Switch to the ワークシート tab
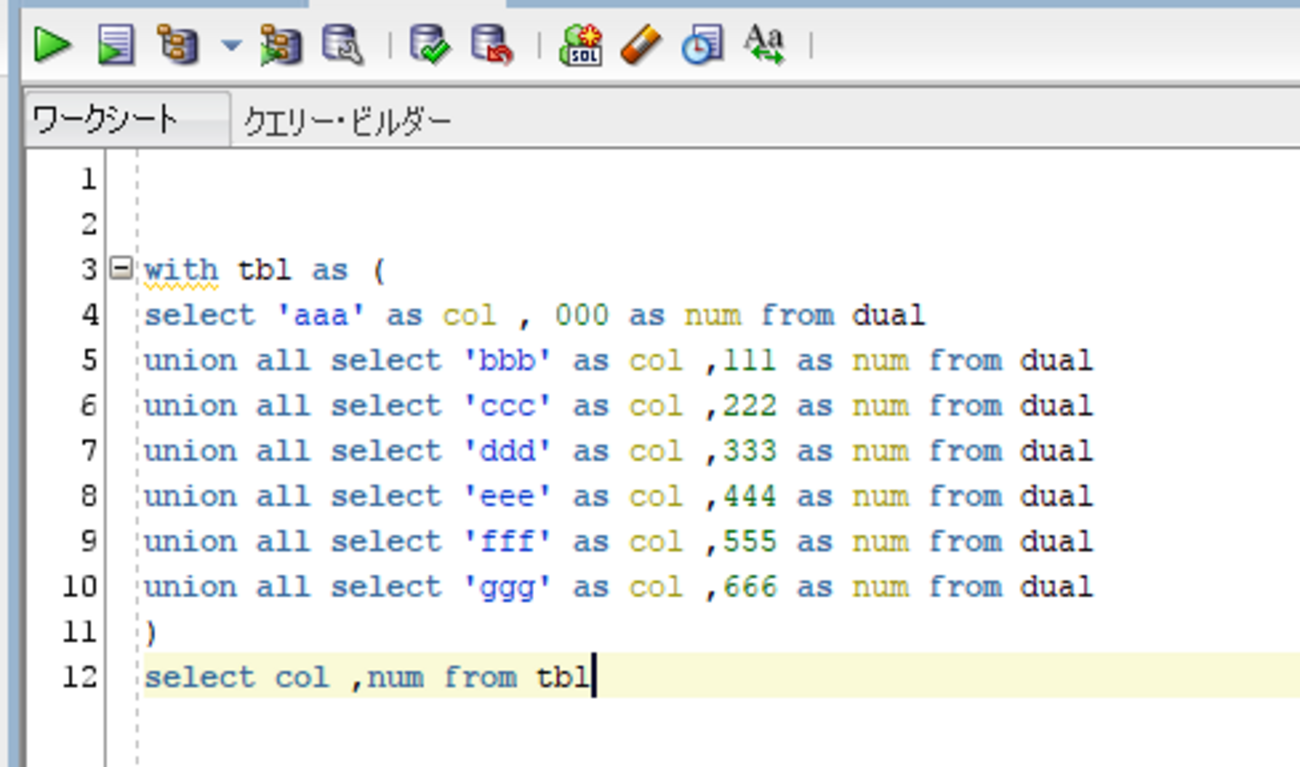 [105, 121]
